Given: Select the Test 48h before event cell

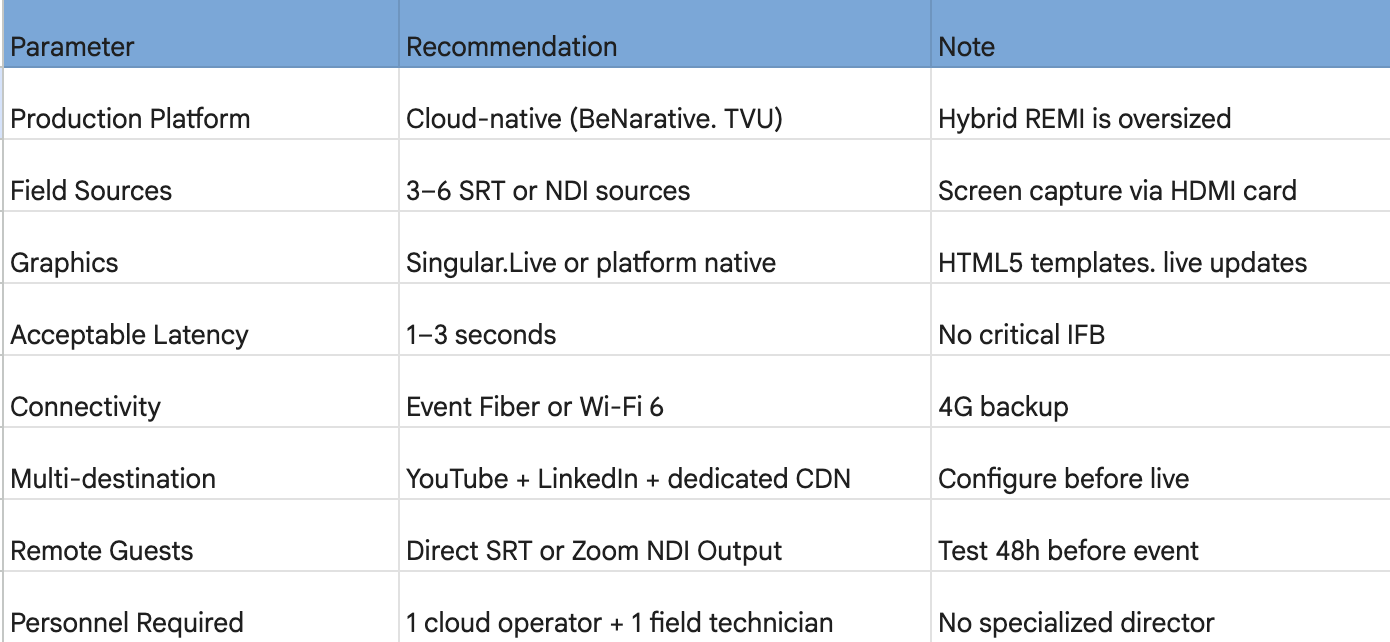Looking at the screenshot, I should click(x=1160, y=536).
